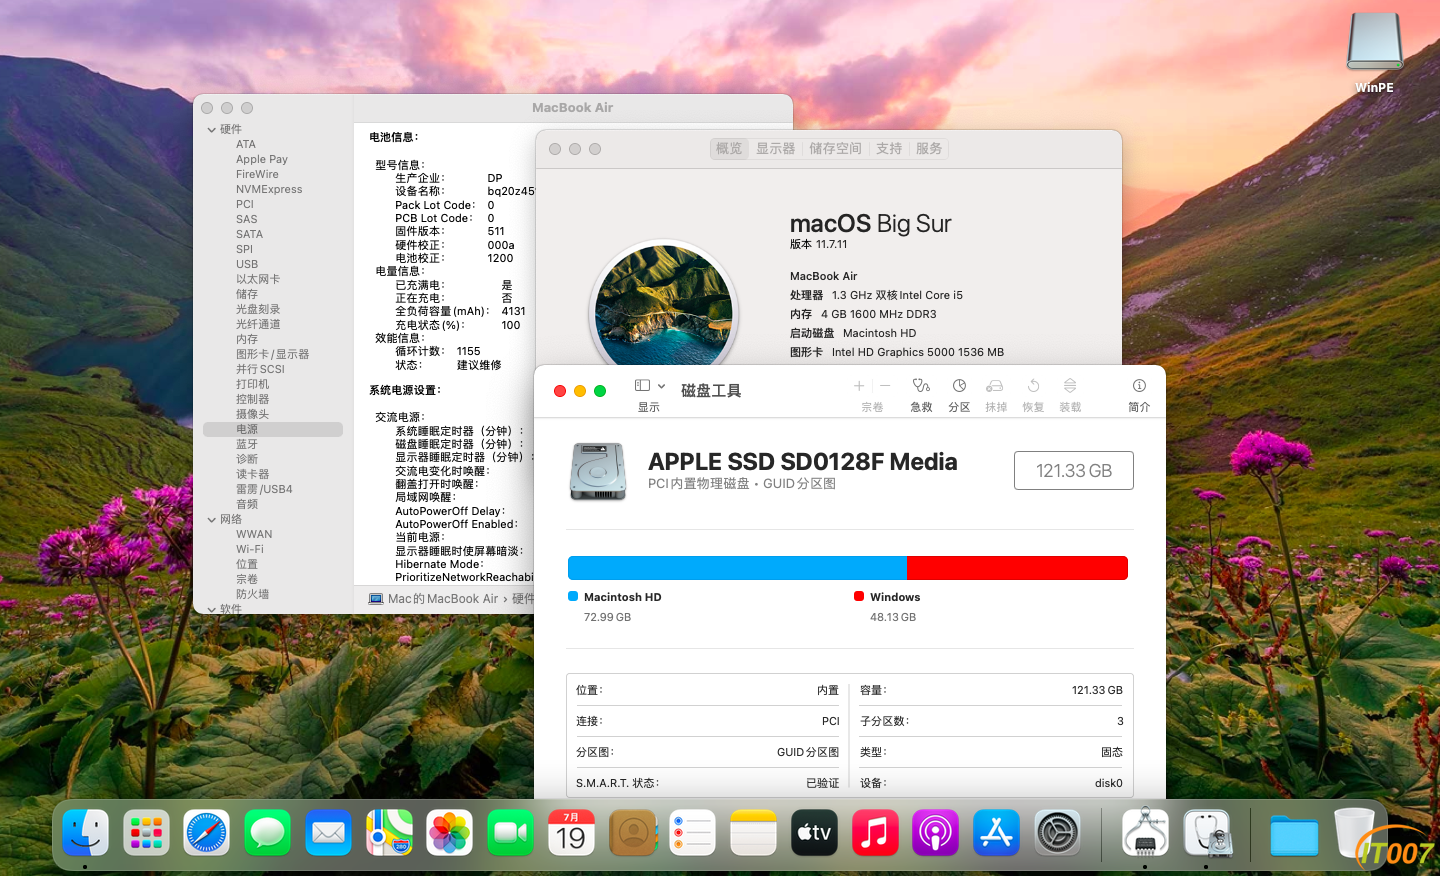Screen dimensions: 1440x876
Task: Open the sidebar view (显示) dropdown
Action: tap(650, 386)
